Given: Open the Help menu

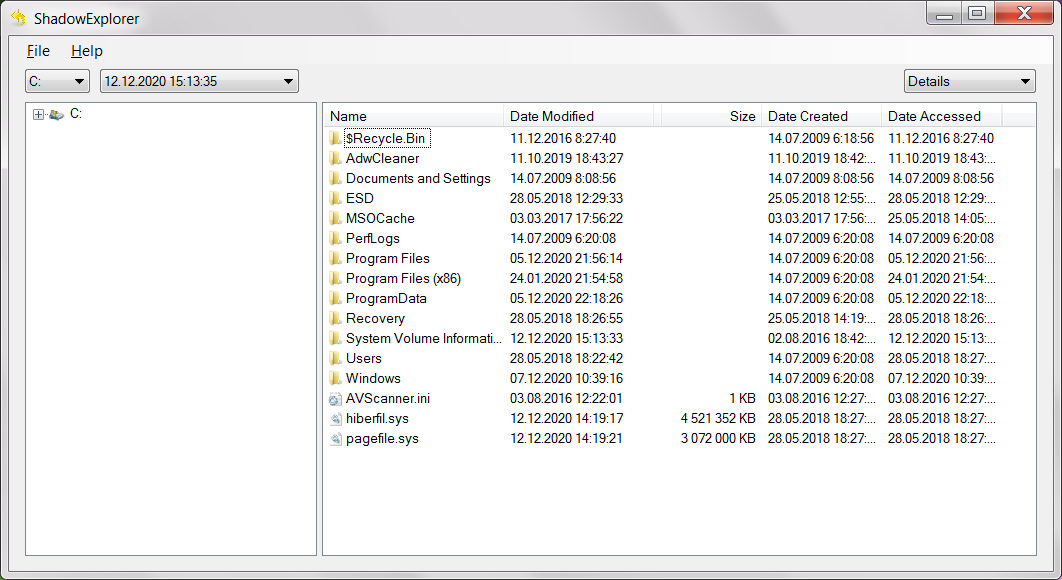Looking at the screenshot, I should (87, 51).
